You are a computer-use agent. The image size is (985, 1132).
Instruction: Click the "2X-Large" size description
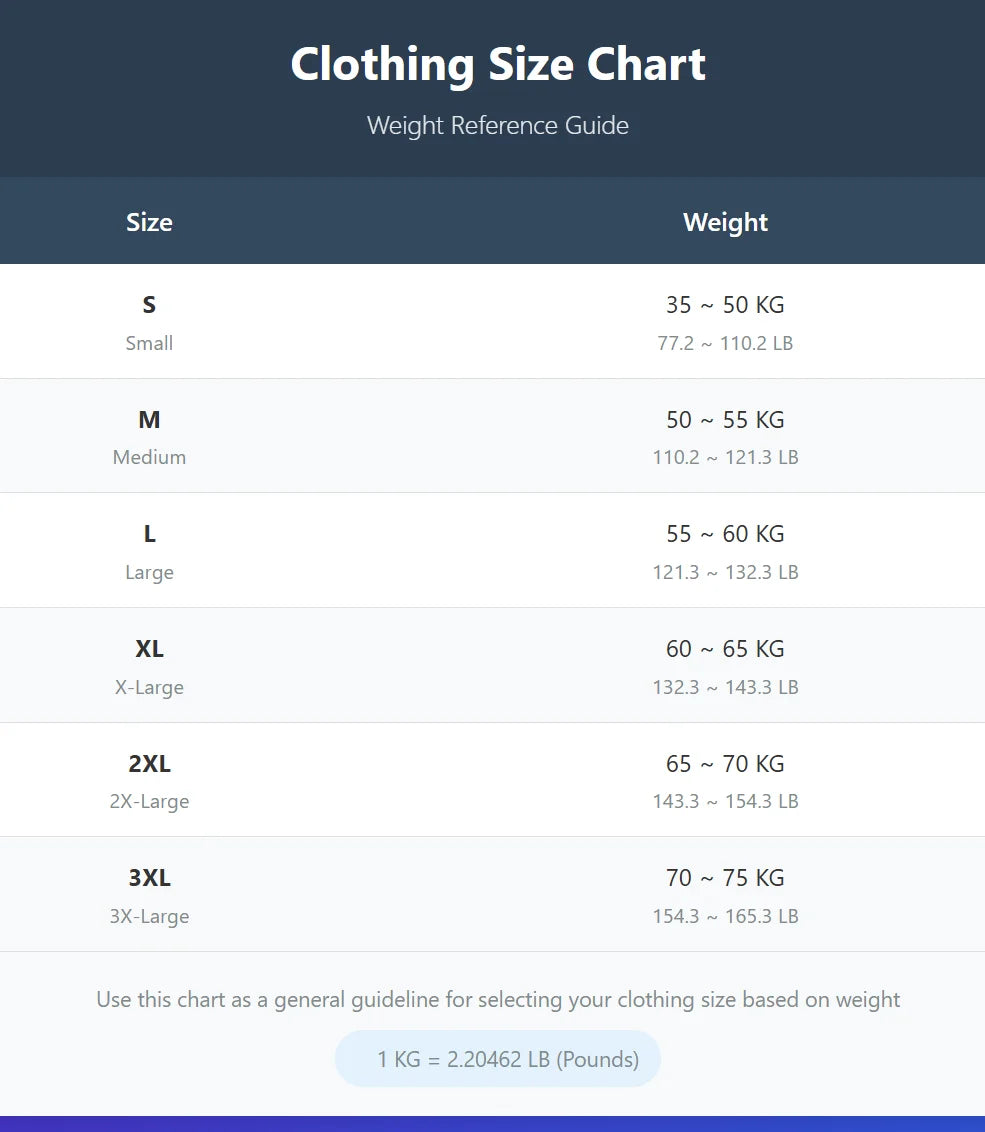tap(149, 801)
